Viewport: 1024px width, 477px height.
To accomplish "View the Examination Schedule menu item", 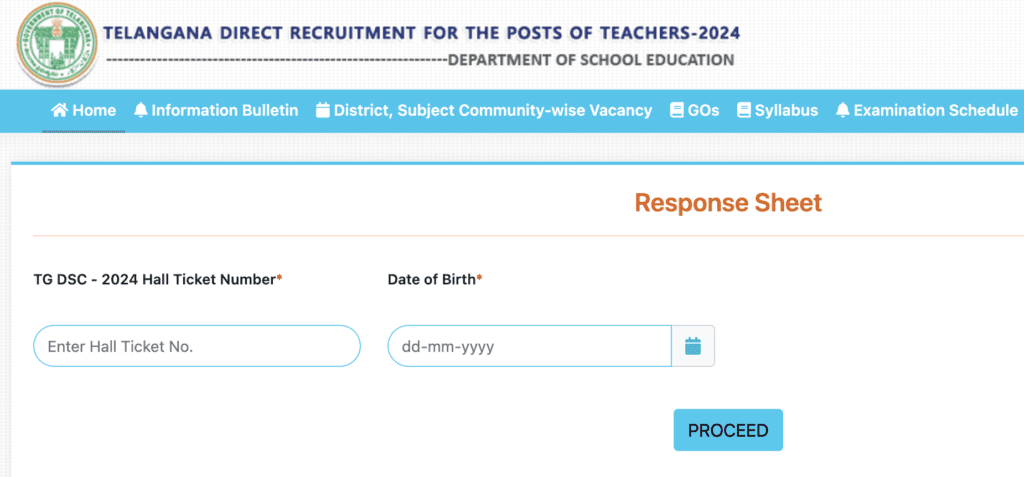I will point(935,111).
